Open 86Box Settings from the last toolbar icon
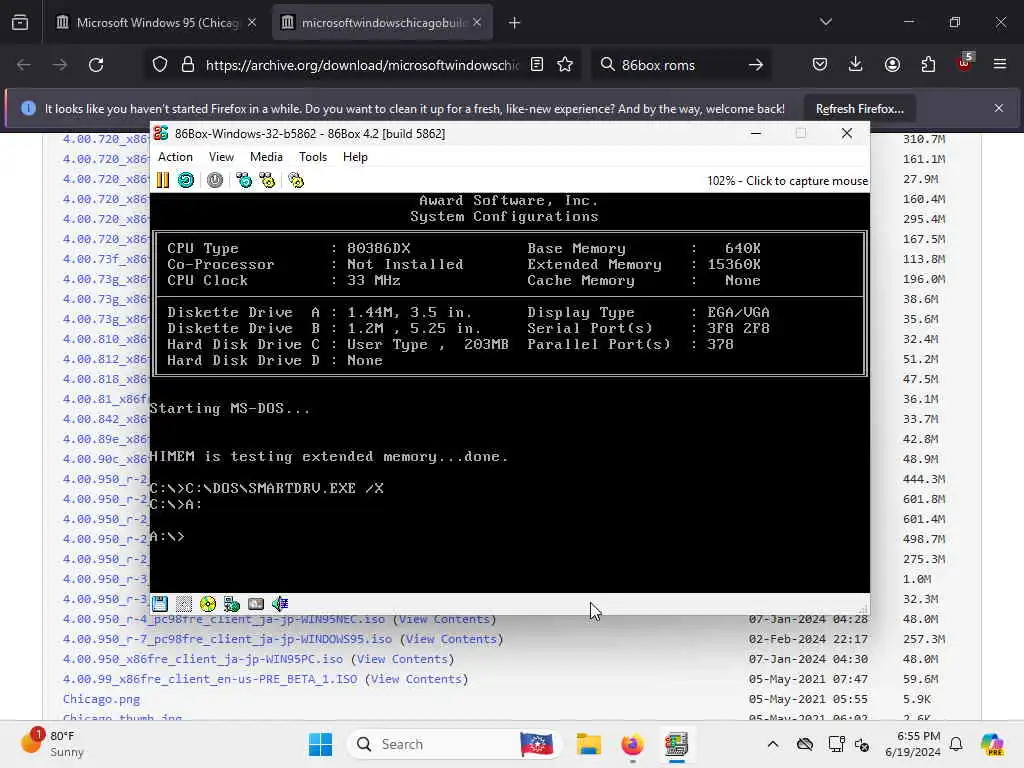This screenshot has height=768, width=1024. [x=296, y=180]
